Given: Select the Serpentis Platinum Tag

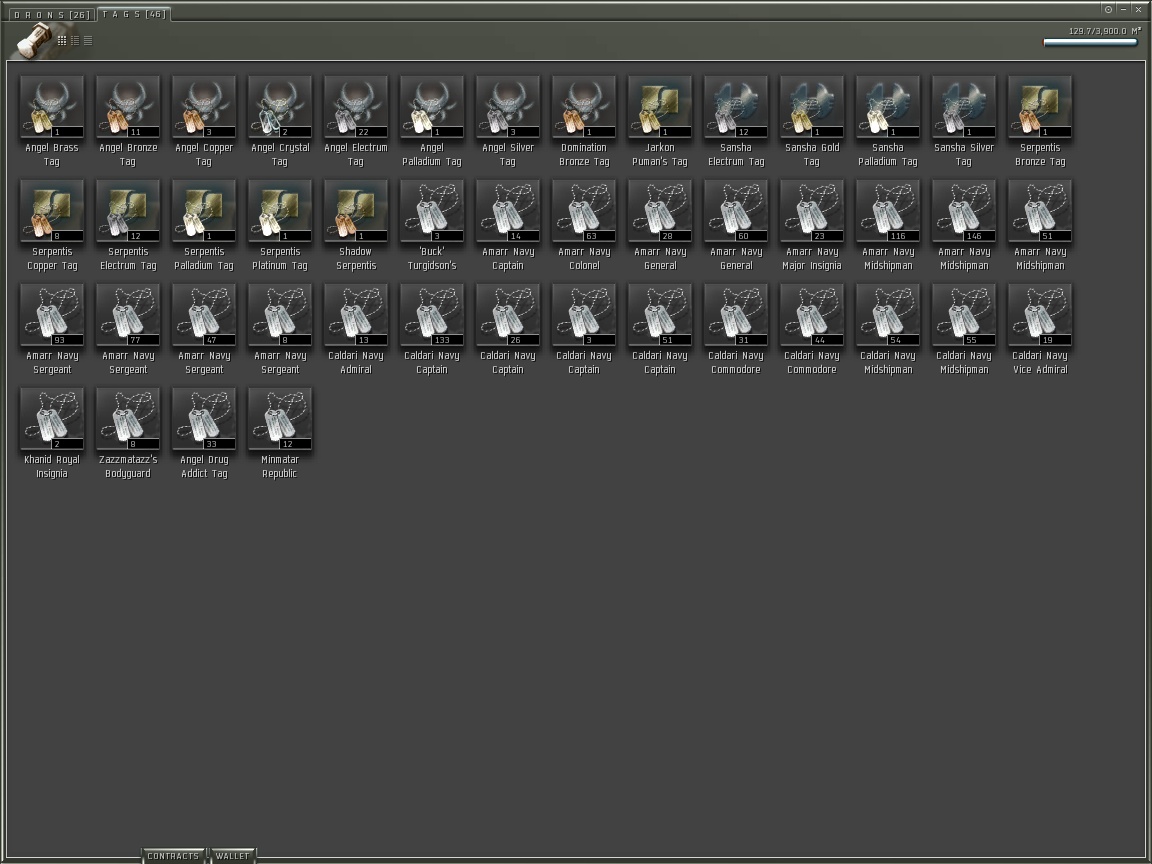Looking at the screenshot, I should [x=280, y=211].
